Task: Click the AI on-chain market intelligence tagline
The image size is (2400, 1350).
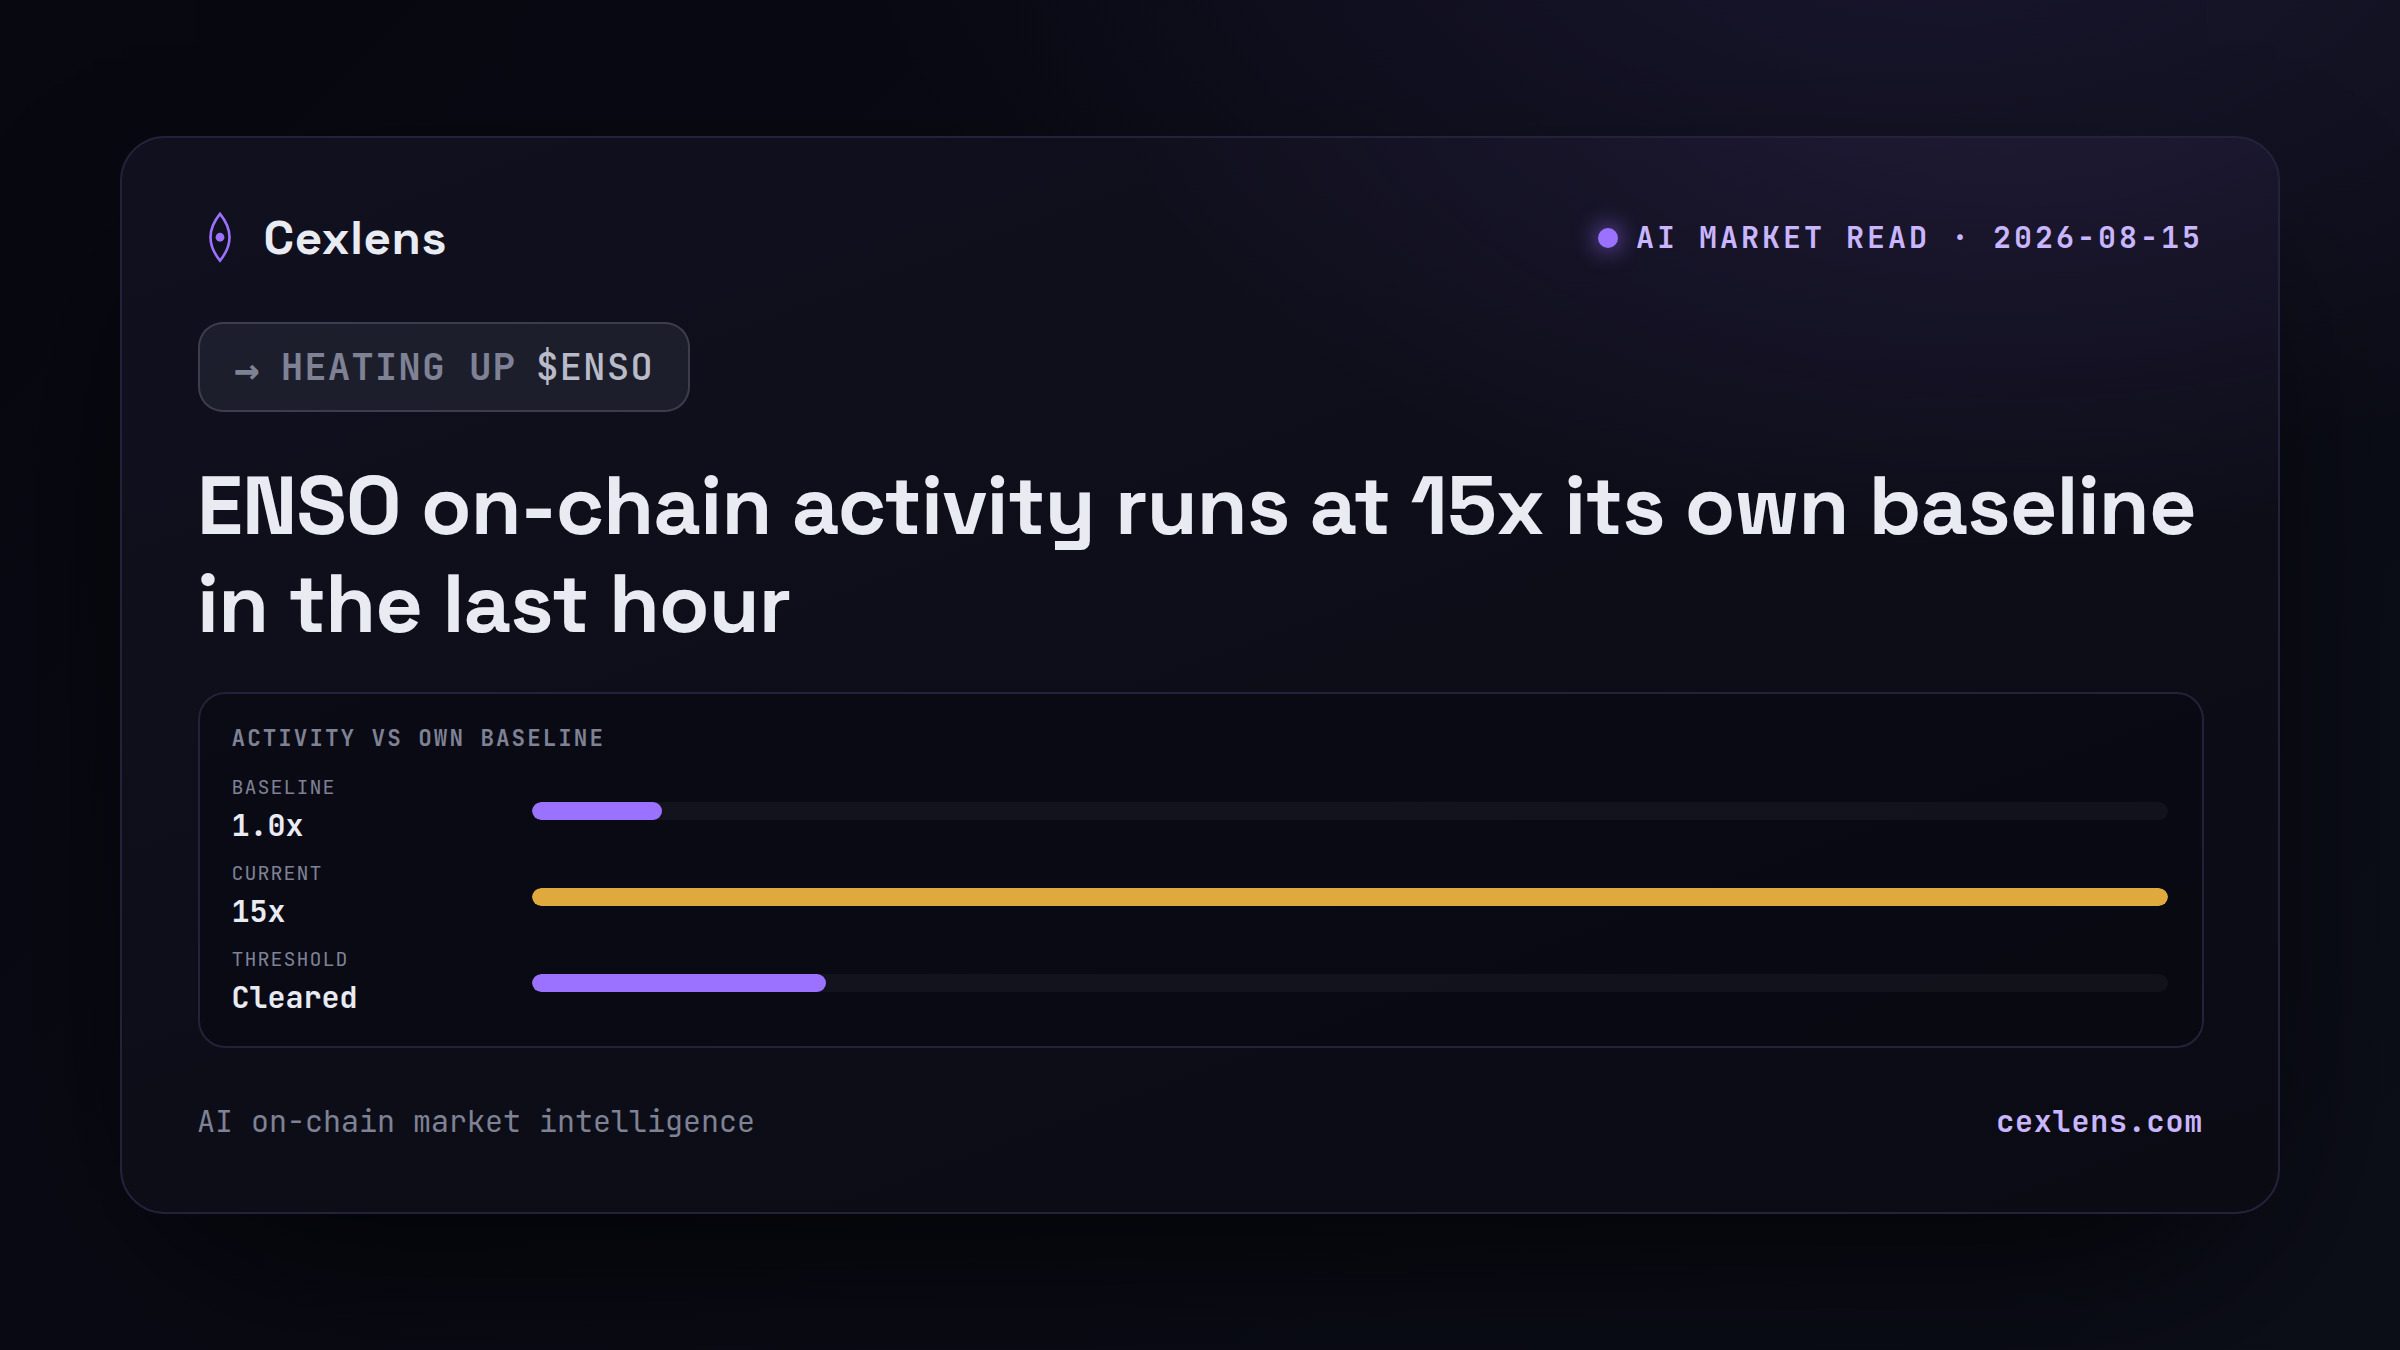Action: click(x=476, y=1122)
